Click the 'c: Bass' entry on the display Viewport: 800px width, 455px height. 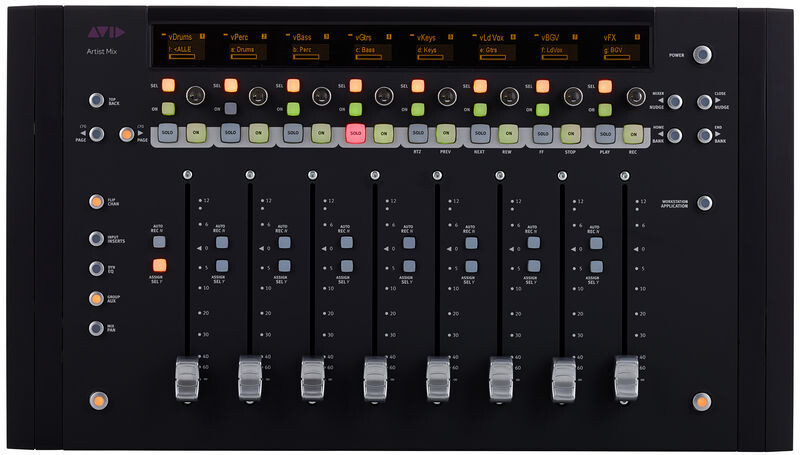click(367, 50)
